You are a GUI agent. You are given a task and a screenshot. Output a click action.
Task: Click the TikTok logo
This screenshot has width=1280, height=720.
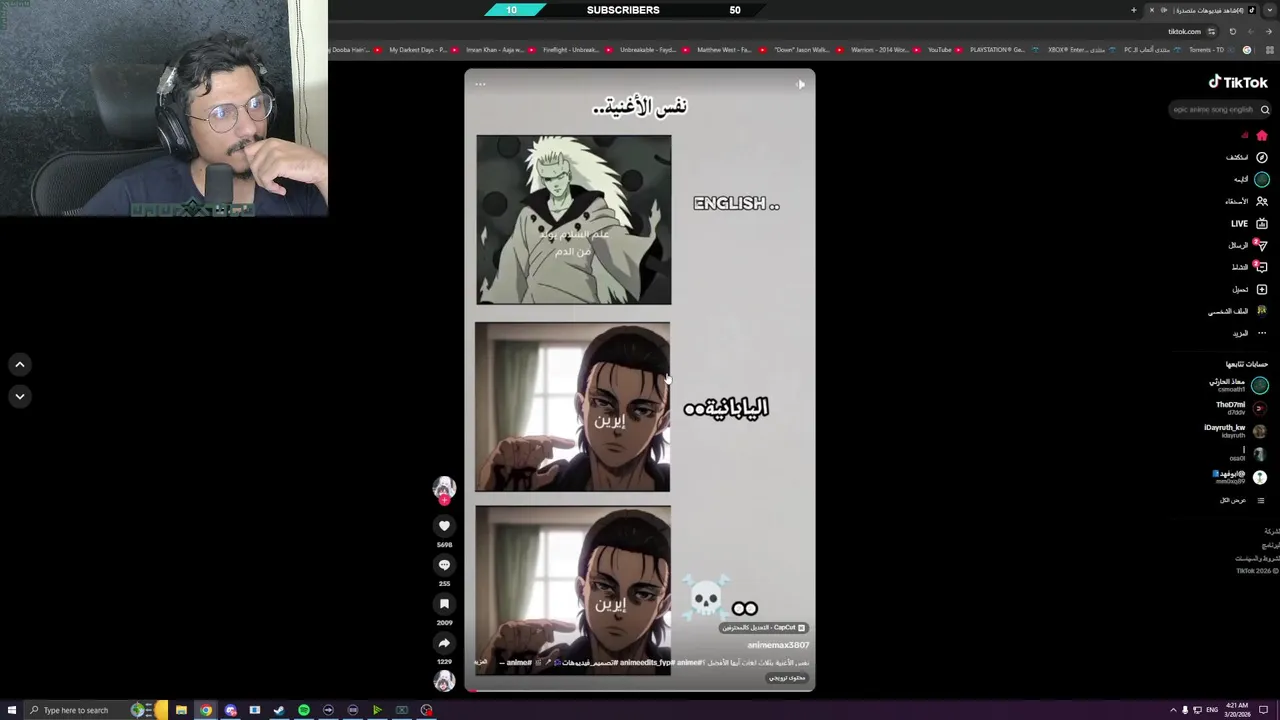tap(1238, 83)
